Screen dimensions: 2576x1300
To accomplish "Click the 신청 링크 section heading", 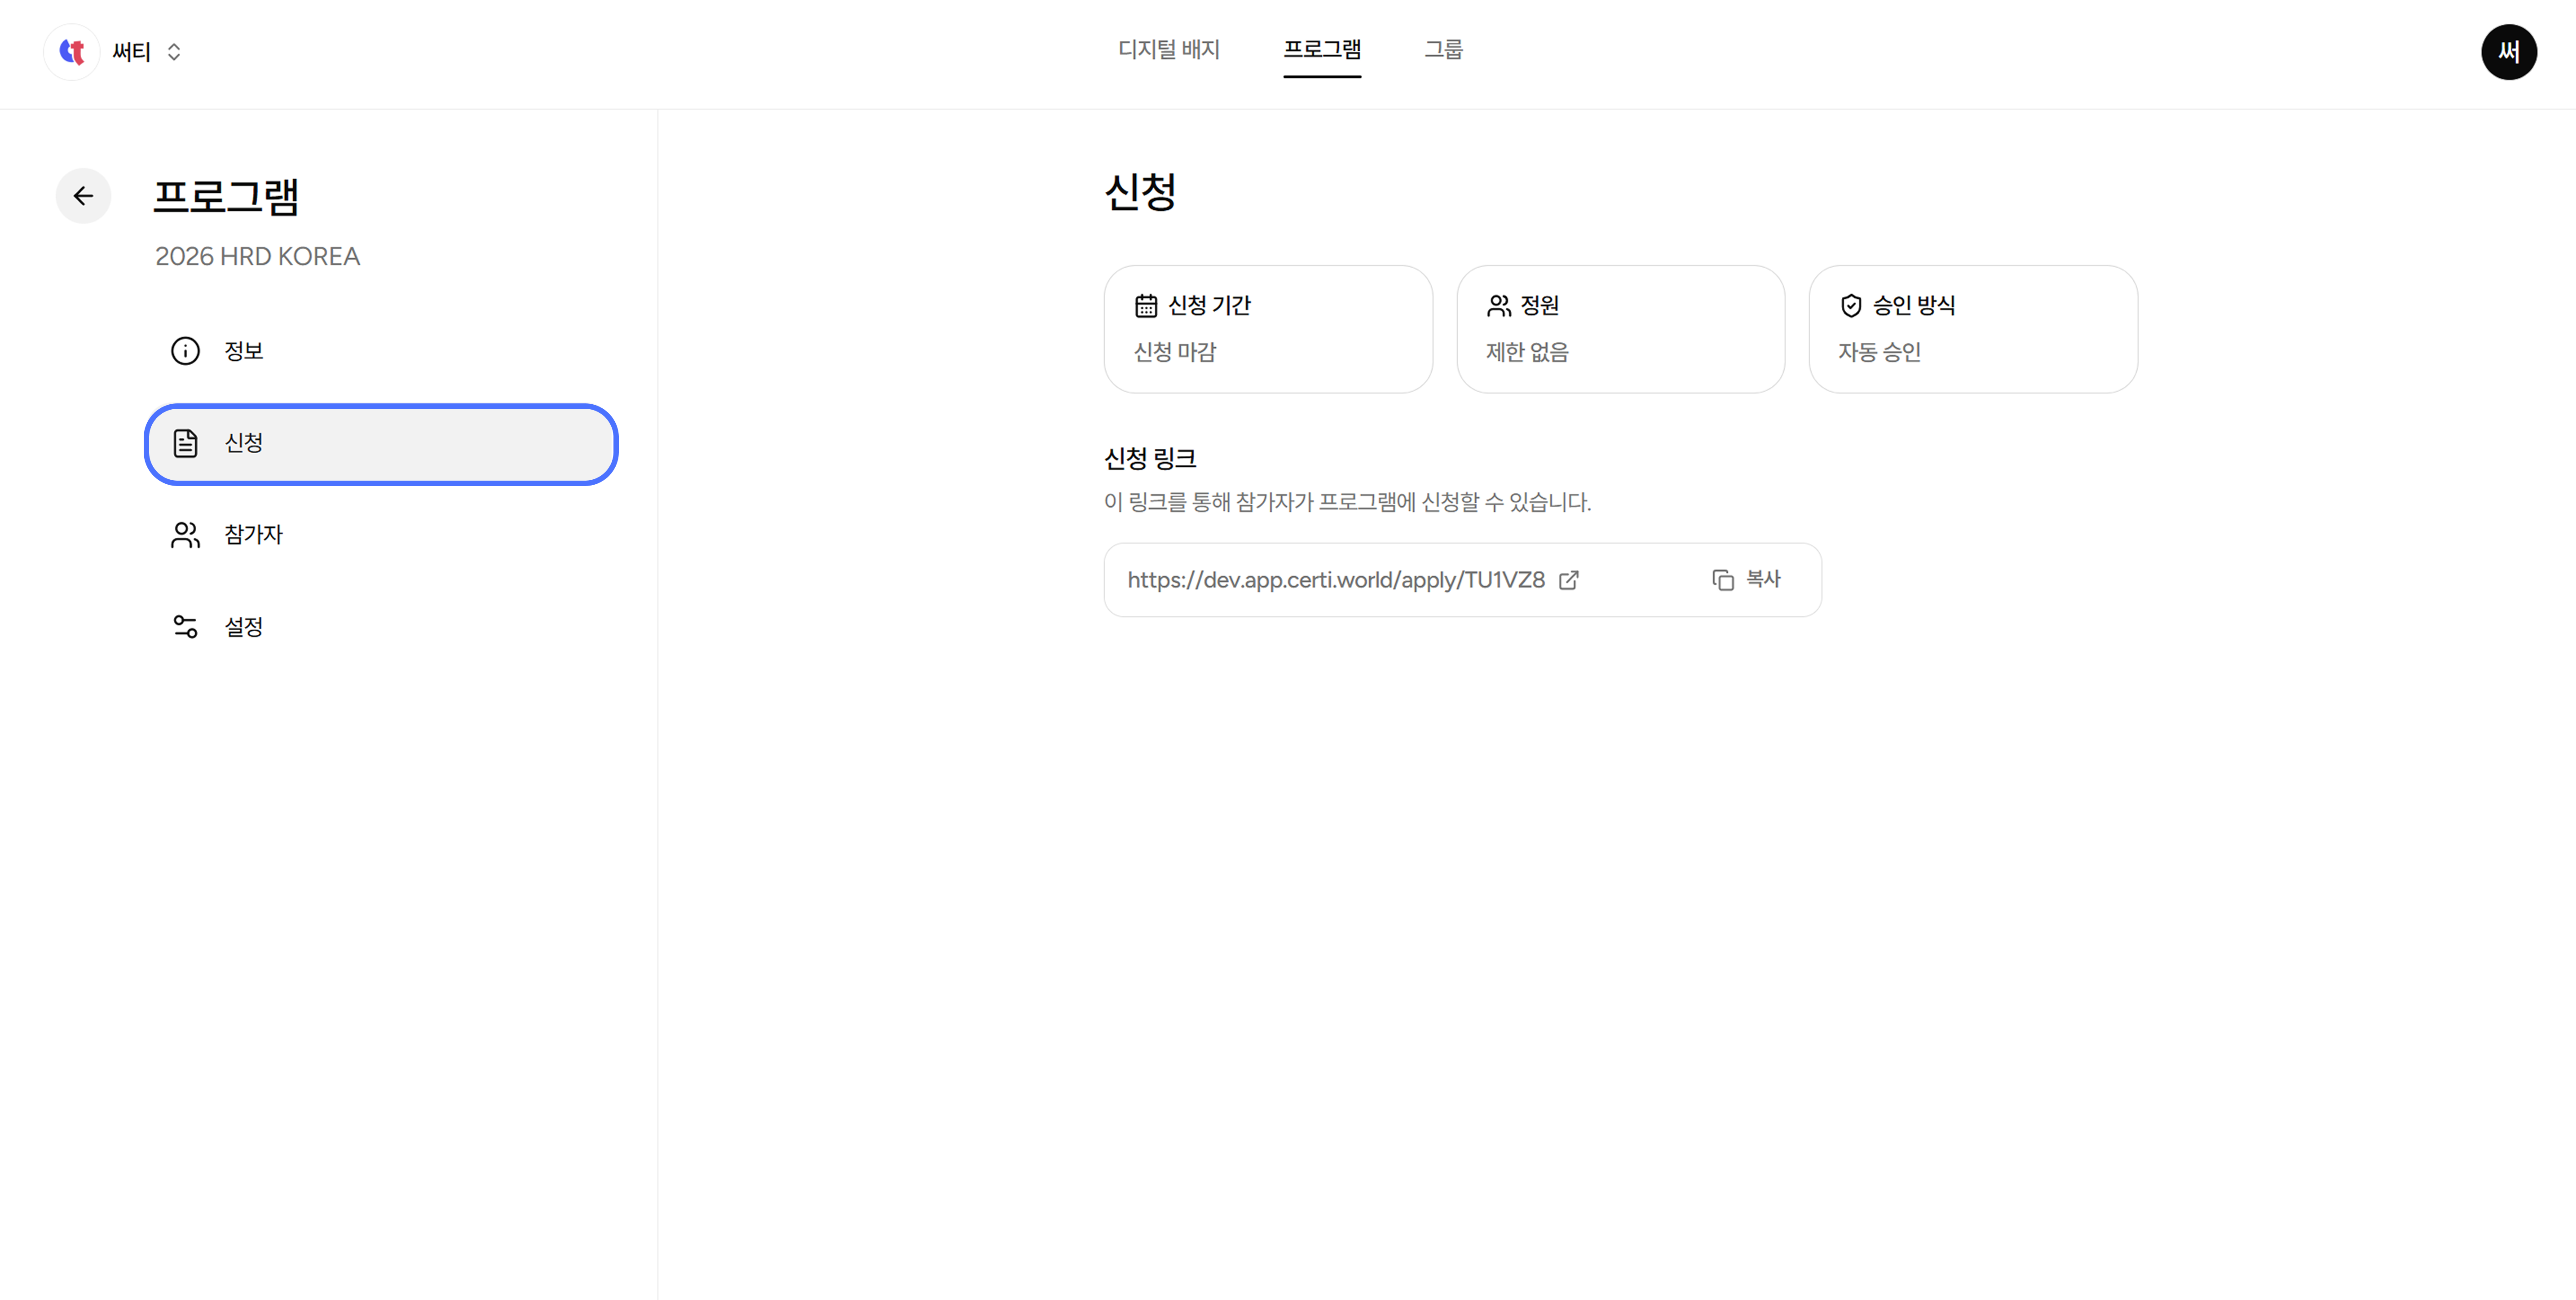I will click(x=1150, y=459).
